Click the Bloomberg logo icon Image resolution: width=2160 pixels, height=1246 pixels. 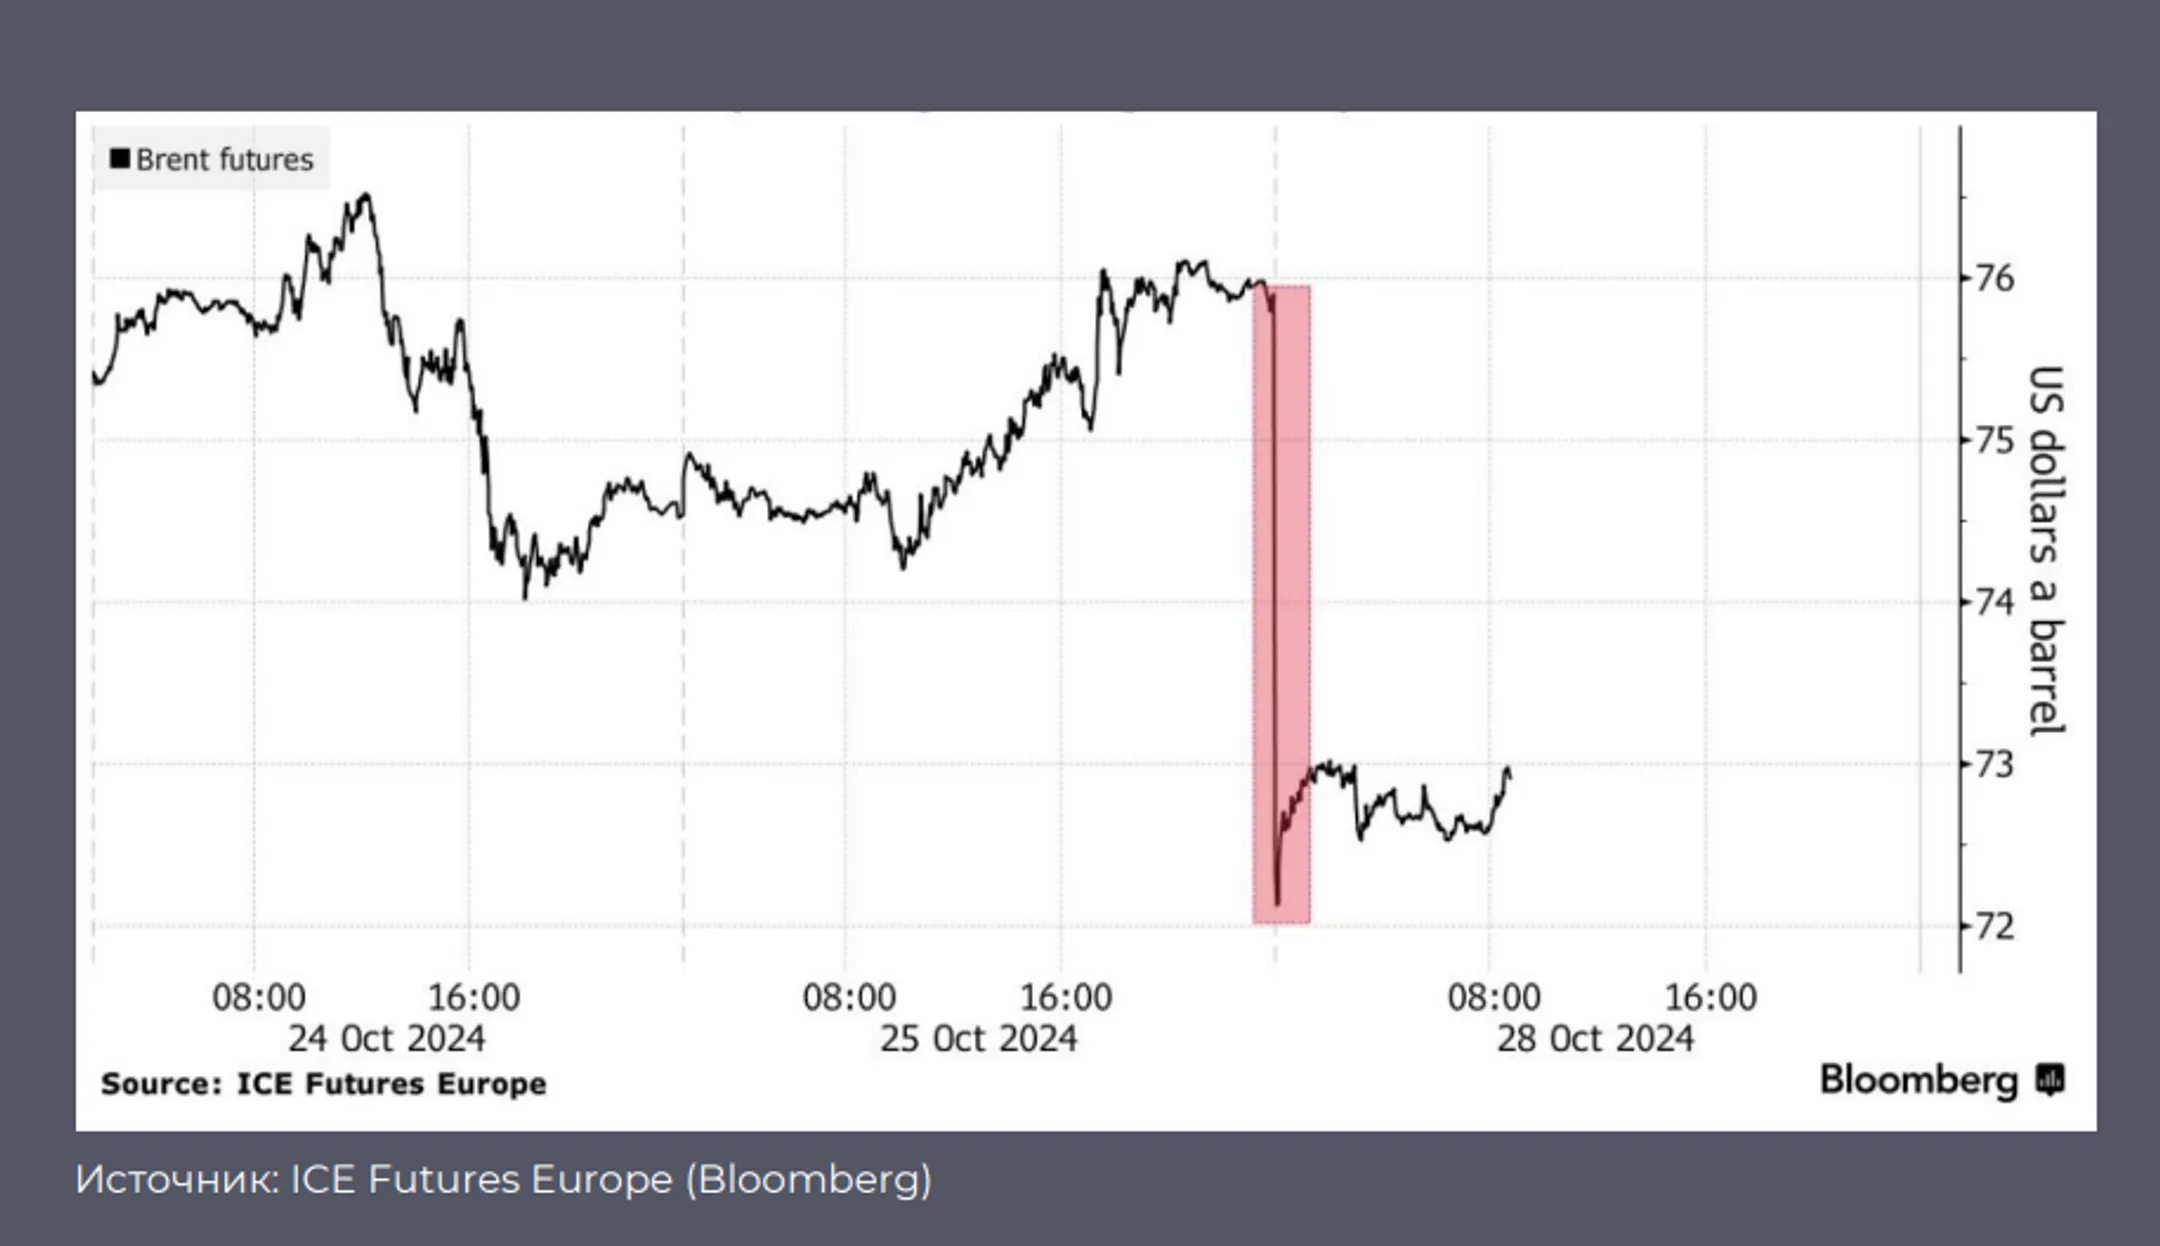pos(2050,1080)
